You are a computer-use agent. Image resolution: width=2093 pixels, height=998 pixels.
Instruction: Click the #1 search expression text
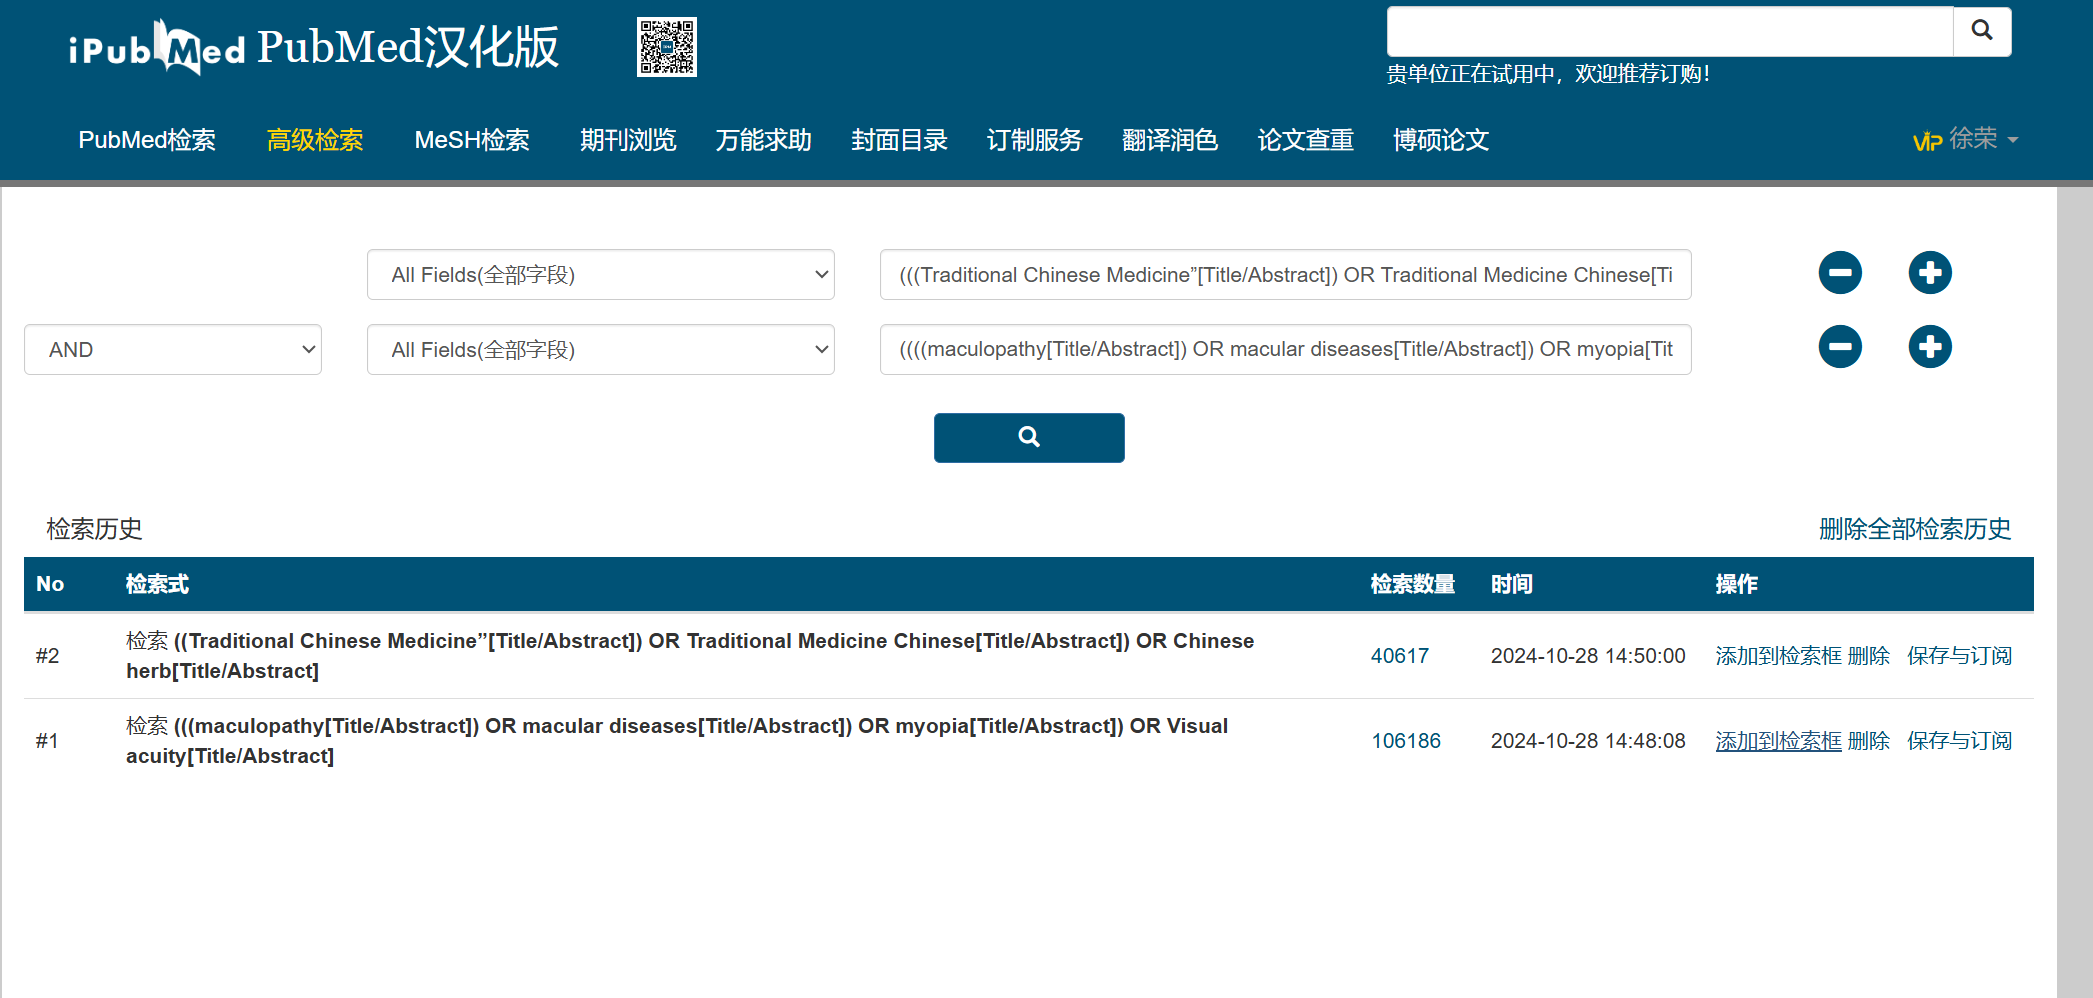click(677, 741)
